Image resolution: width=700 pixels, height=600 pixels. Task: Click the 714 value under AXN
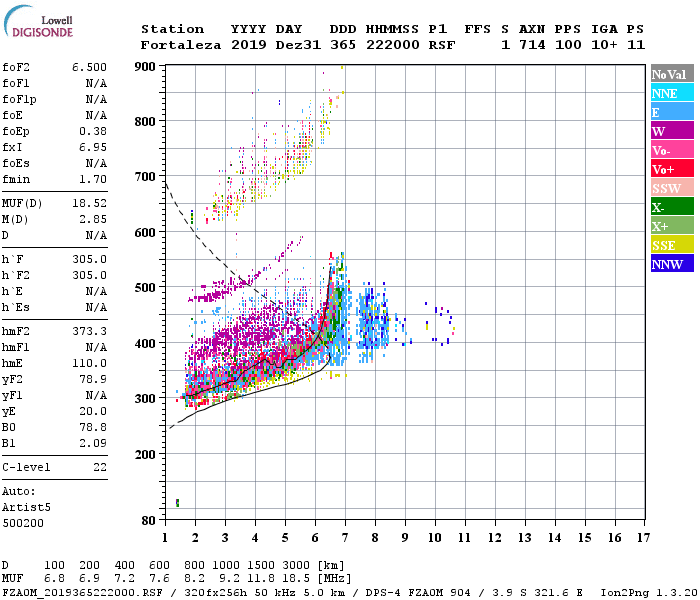point(532,45)
